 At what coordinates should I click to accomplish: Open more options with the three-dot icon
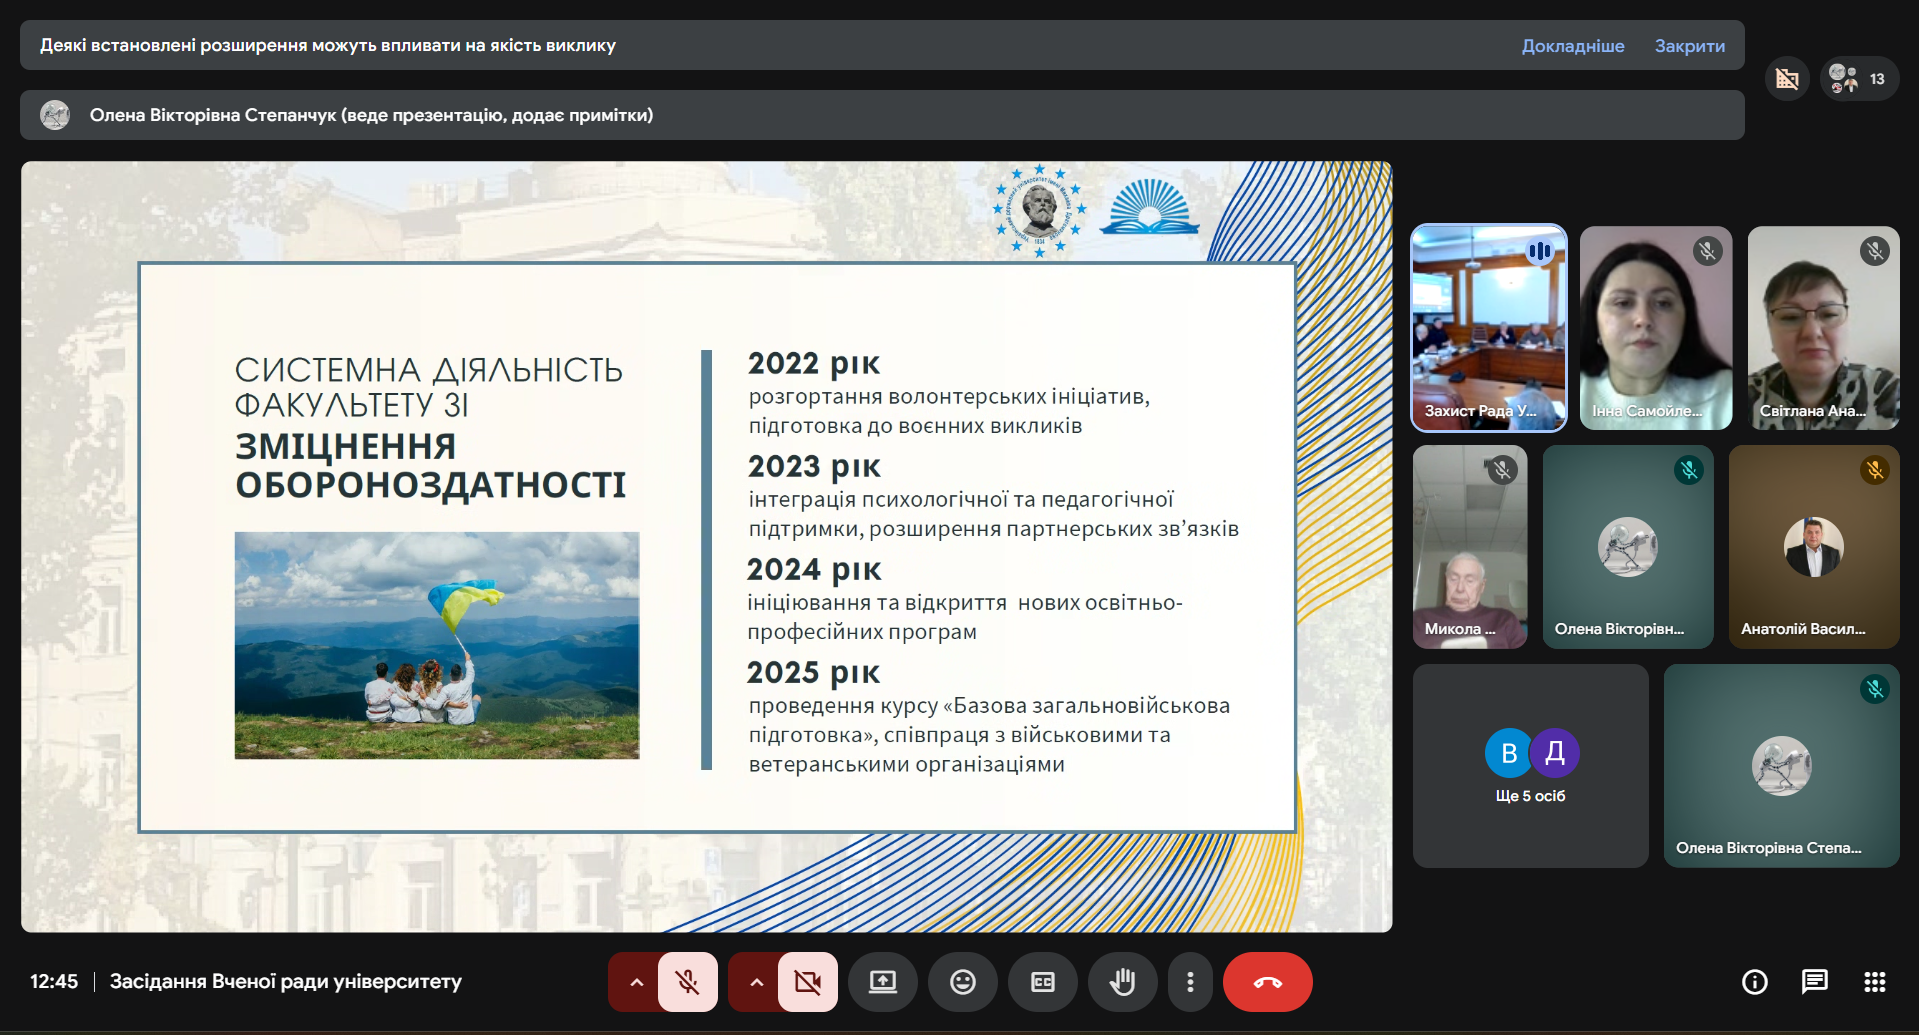pos(1190,982)
